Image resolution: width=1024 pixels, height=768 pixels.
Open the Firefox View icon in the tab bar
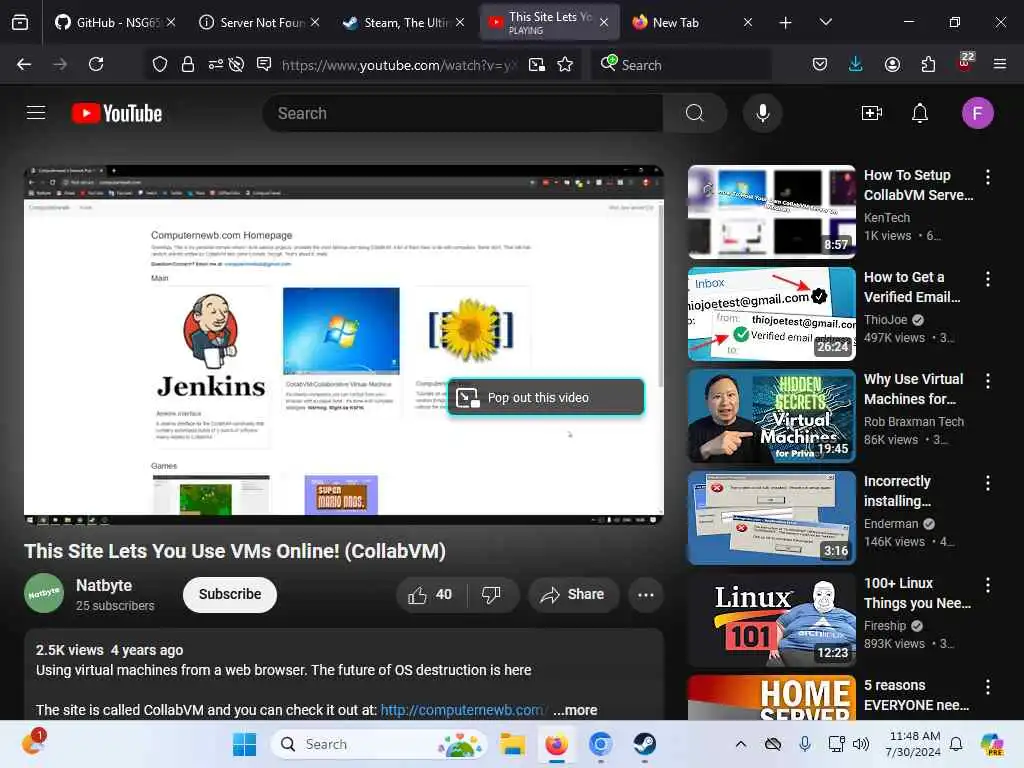pyautogui.click(x=20, y=22)
